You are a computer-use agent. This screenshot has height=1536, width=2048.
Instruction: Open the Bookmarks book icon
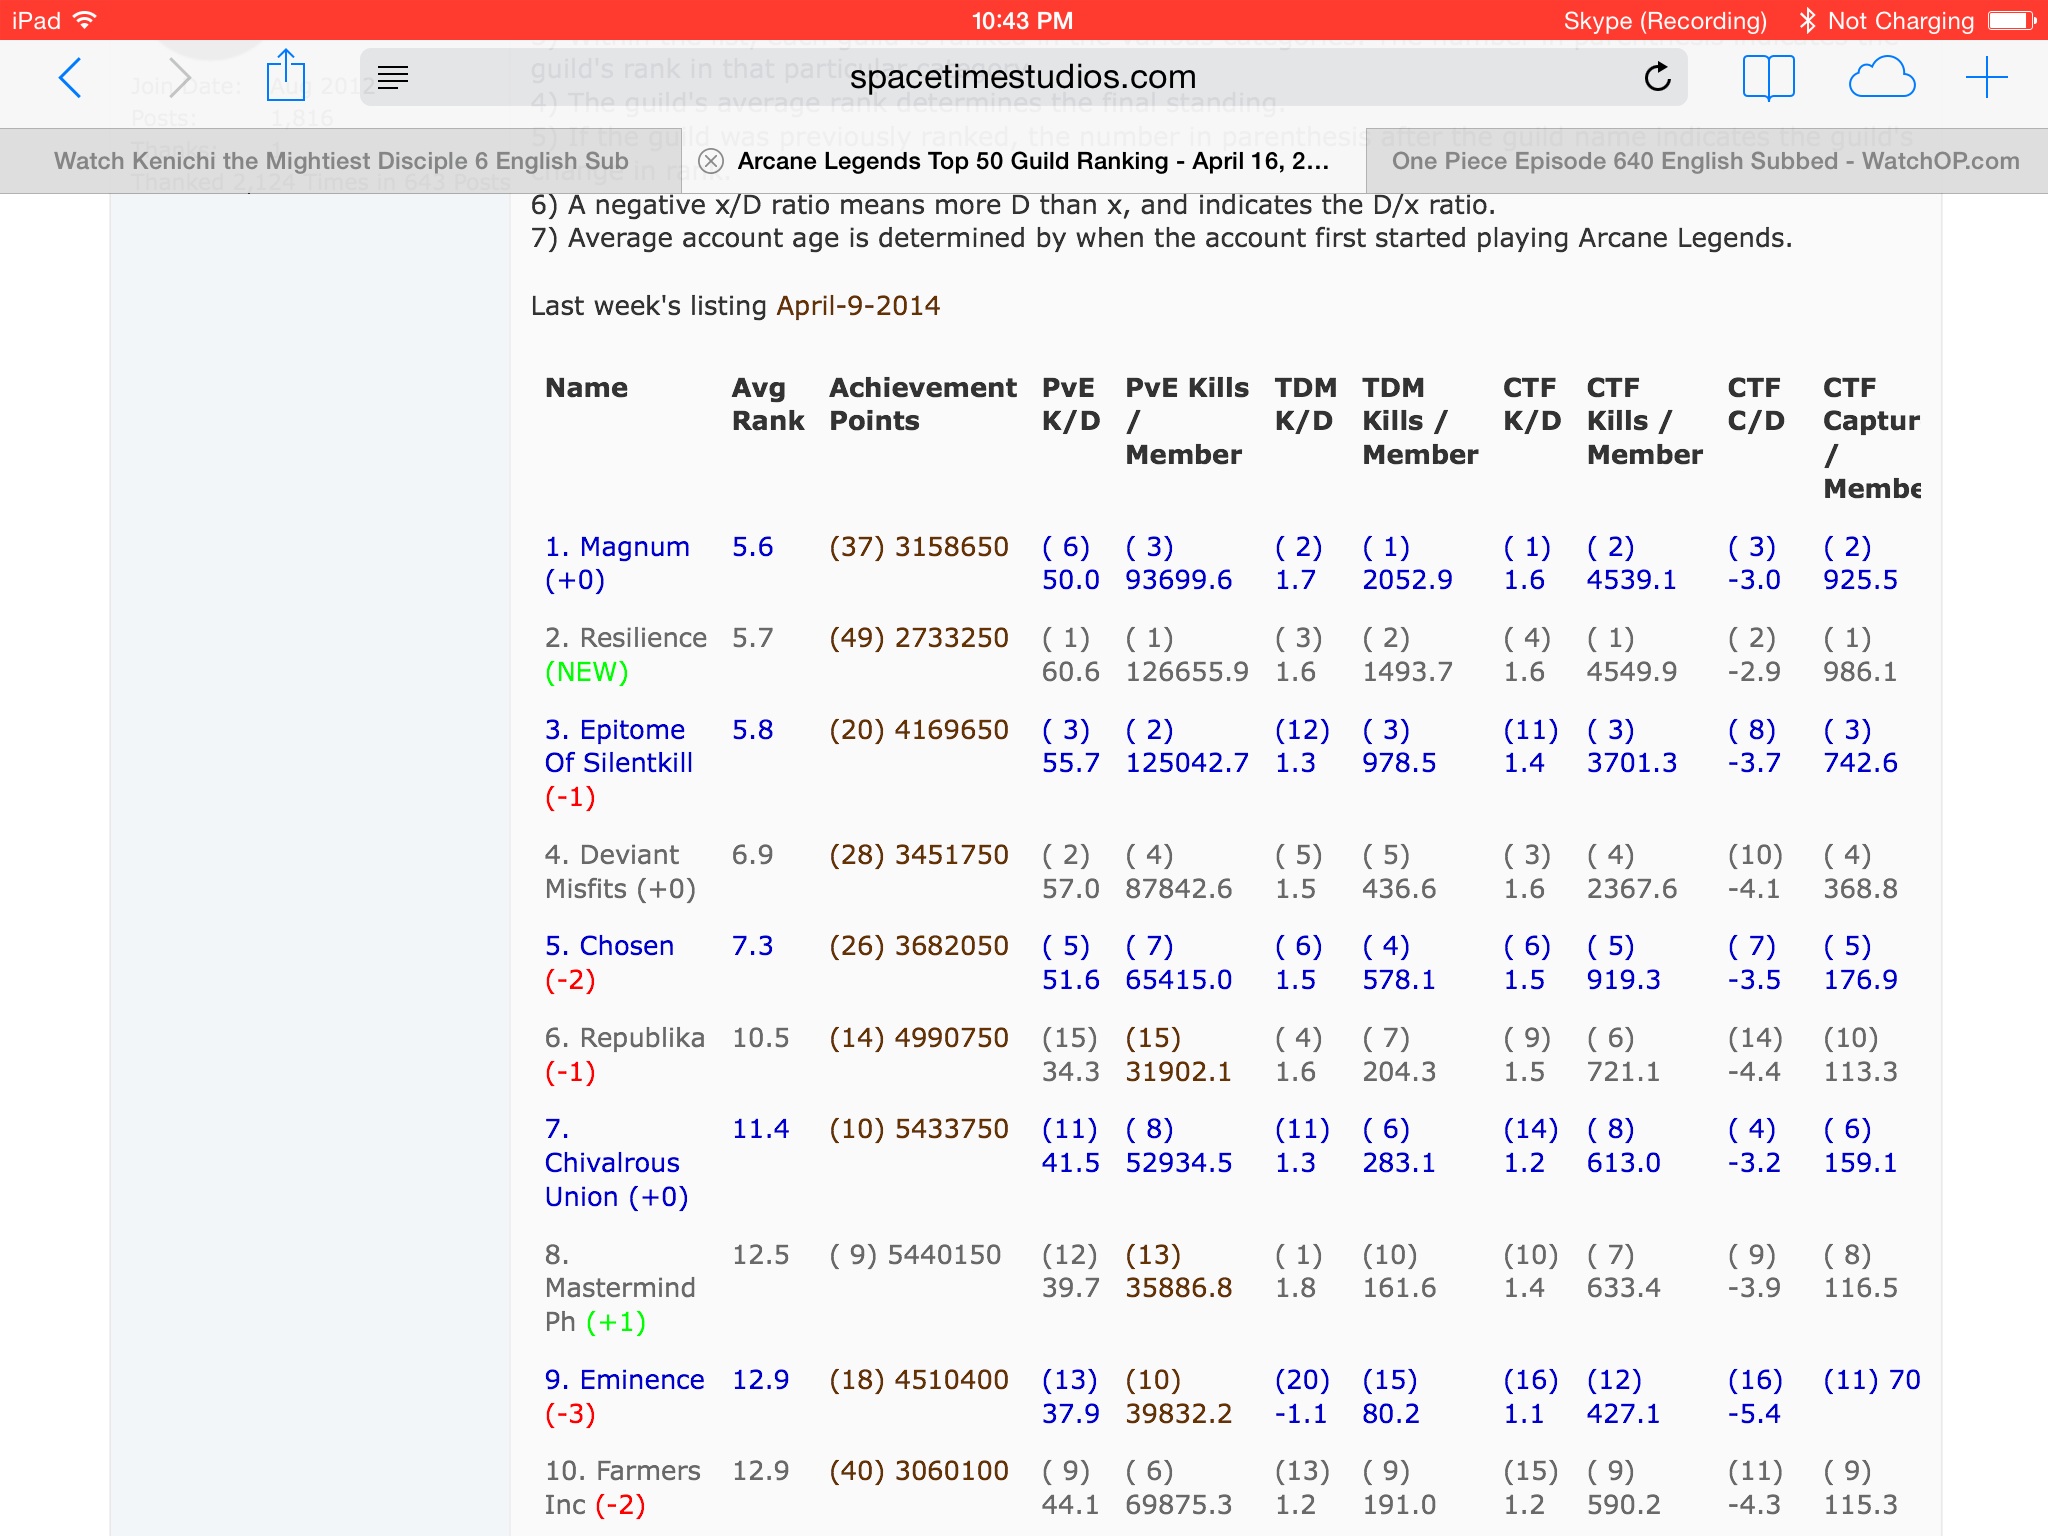[1768, 78]
